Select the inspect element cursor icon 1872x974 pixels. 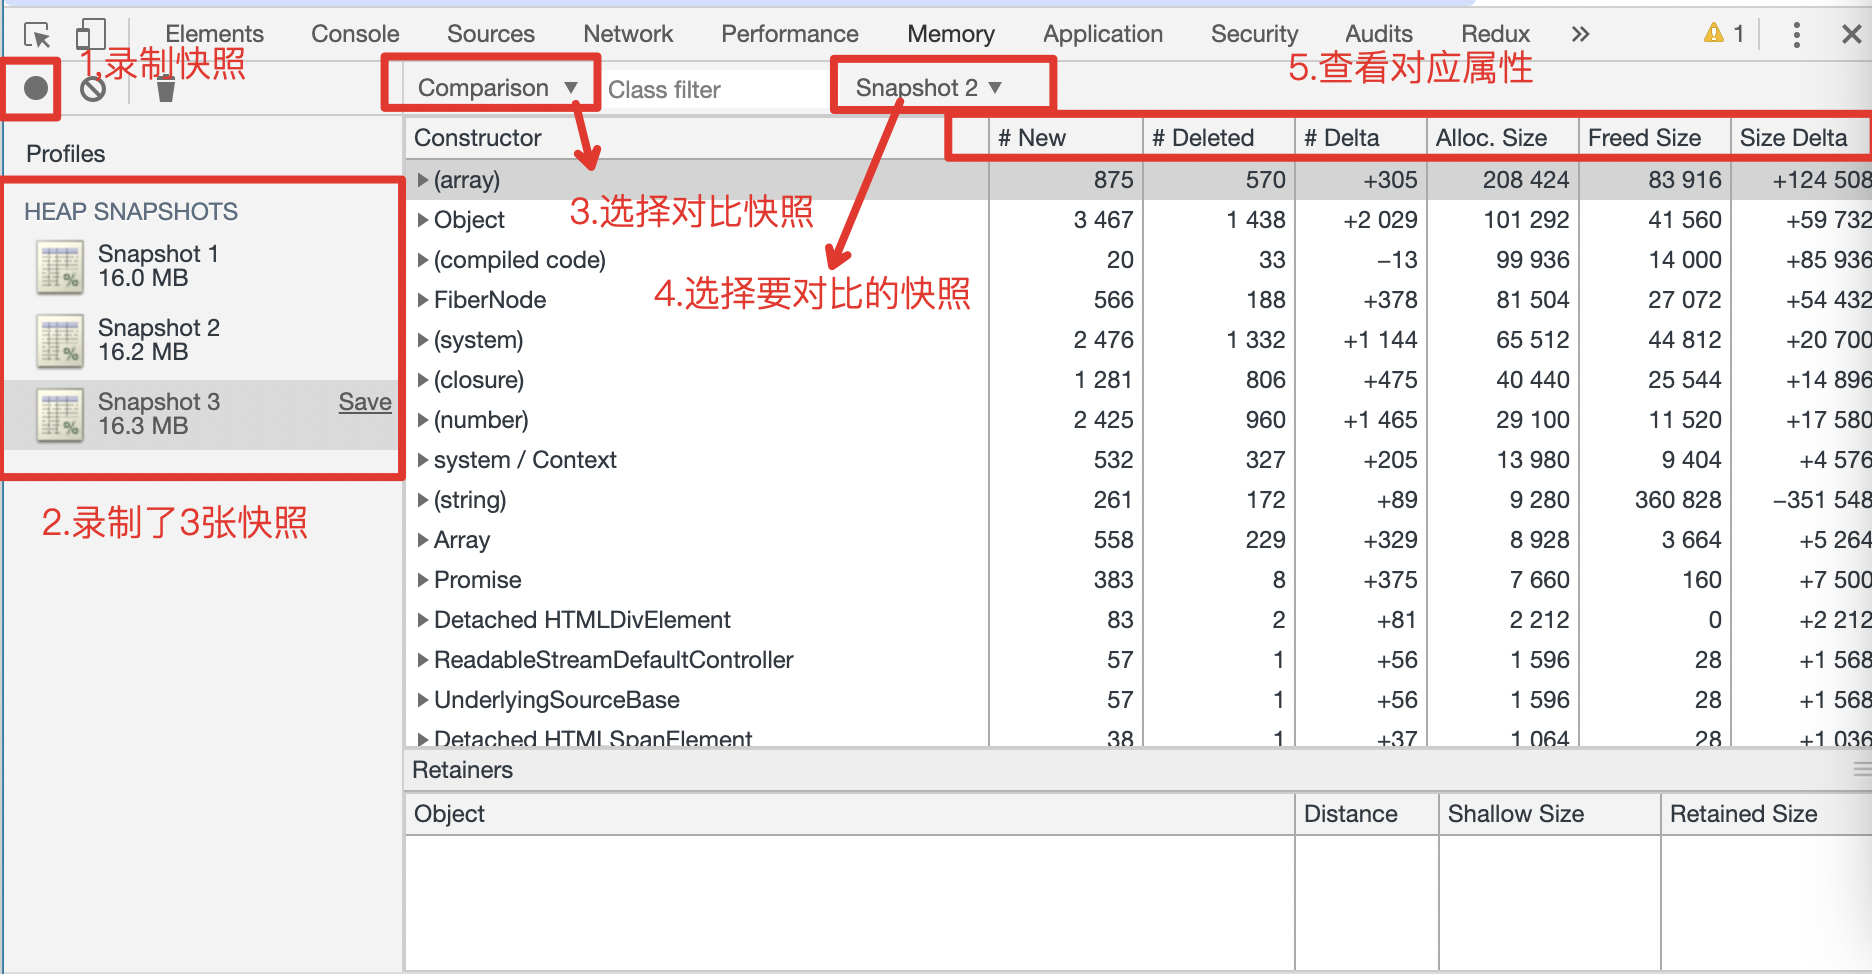[37, 36]
